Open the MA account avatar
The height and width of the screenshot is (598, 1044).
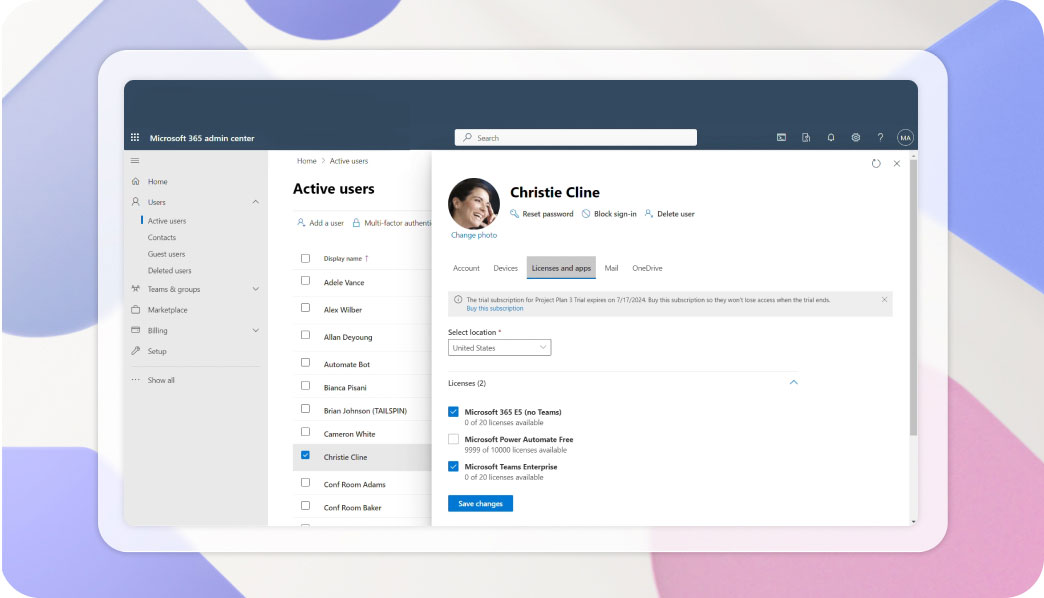(x=905, y=138)
